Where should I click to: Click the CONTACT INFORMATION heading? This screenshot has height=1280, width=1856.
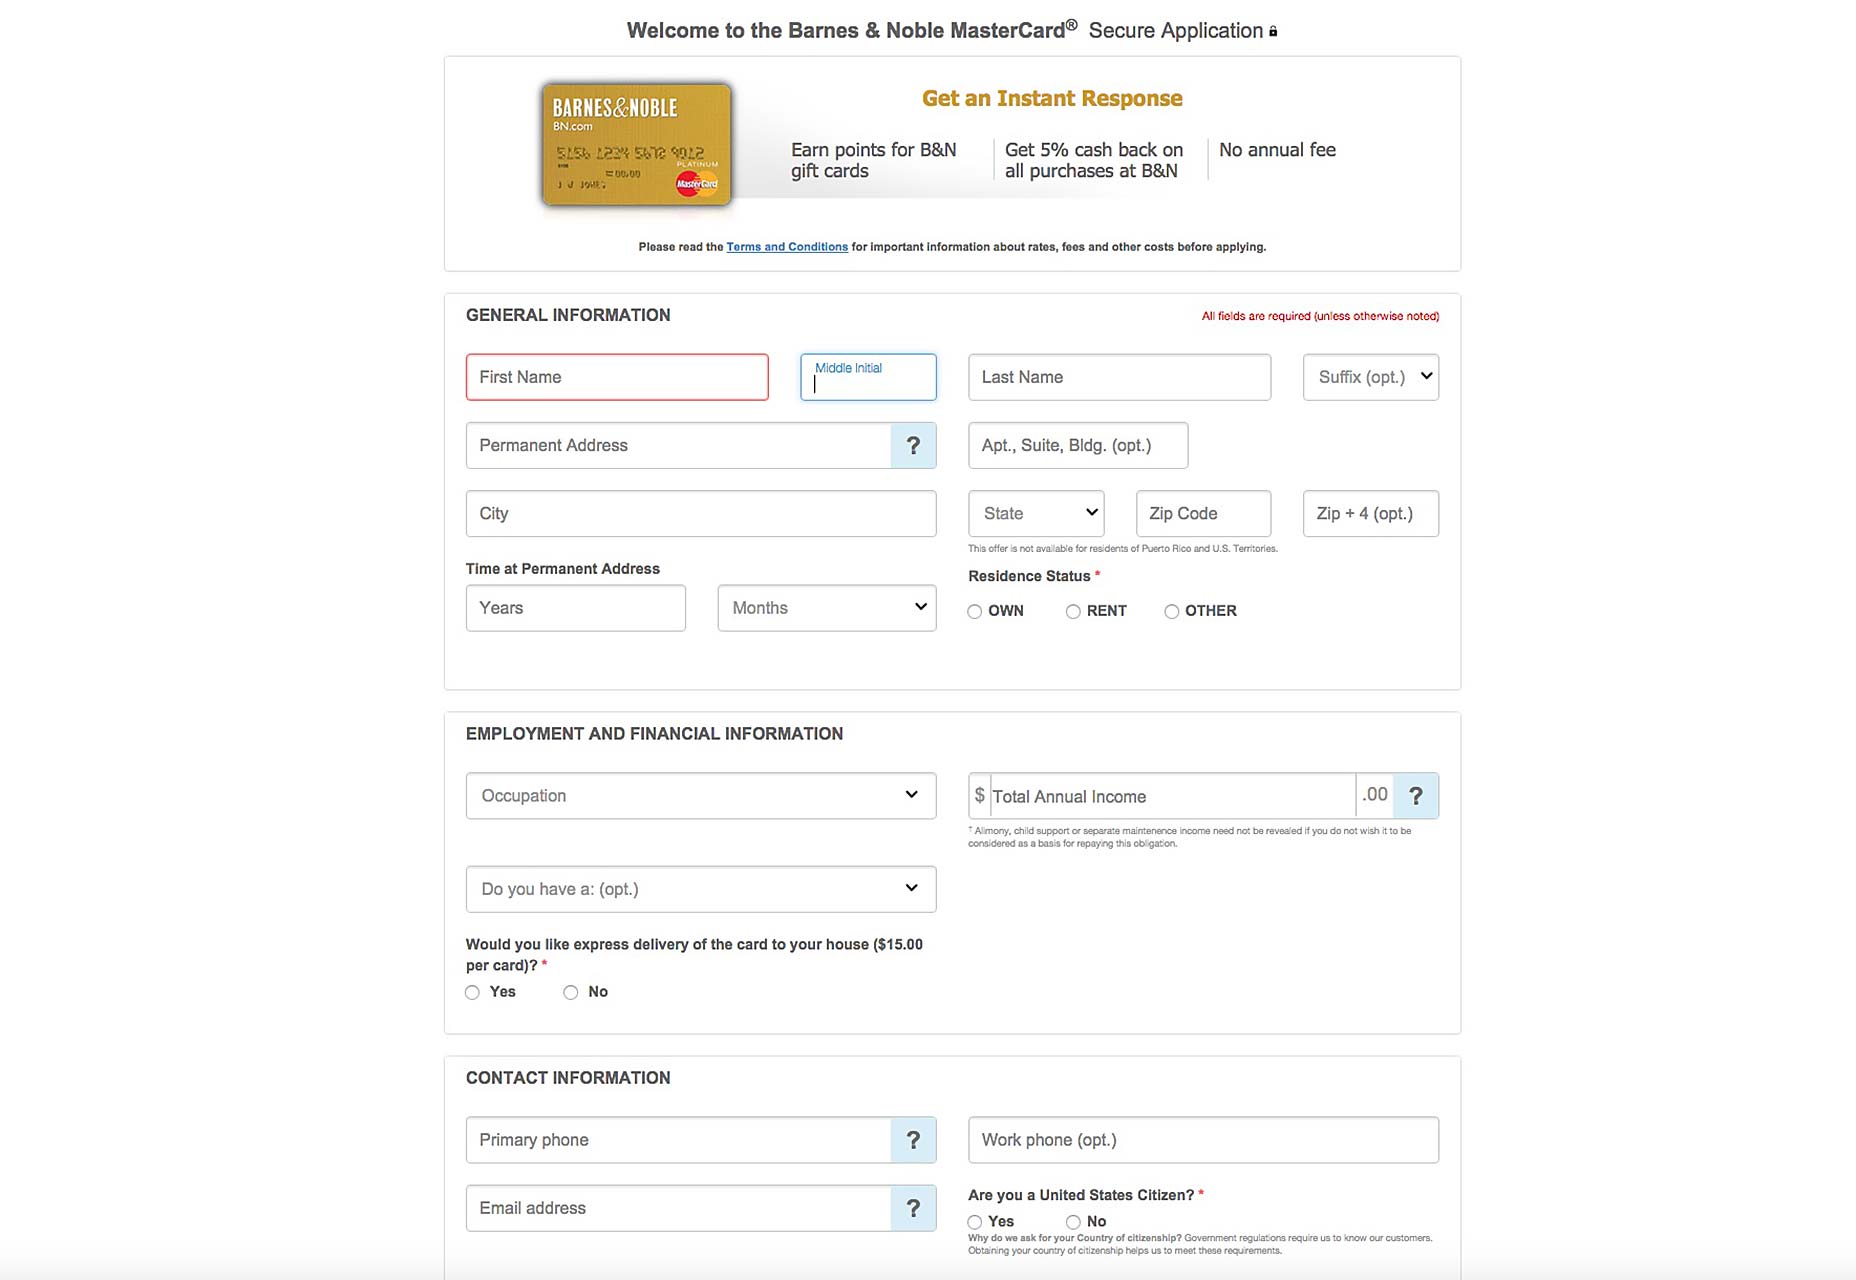[x=568, y=1078]
